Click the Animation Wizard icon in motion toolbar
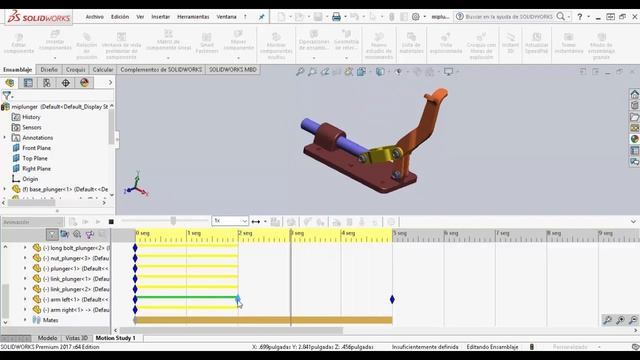 point(291,222)
